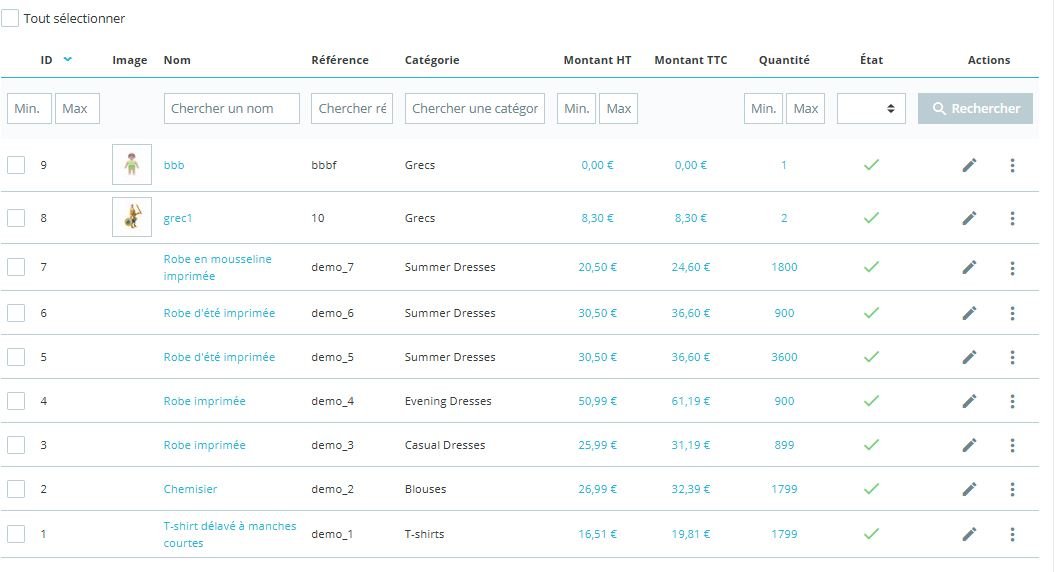Click the grec1 product thumbnail image
Viewport: 1054px width, 572px height.
[132, 217]
